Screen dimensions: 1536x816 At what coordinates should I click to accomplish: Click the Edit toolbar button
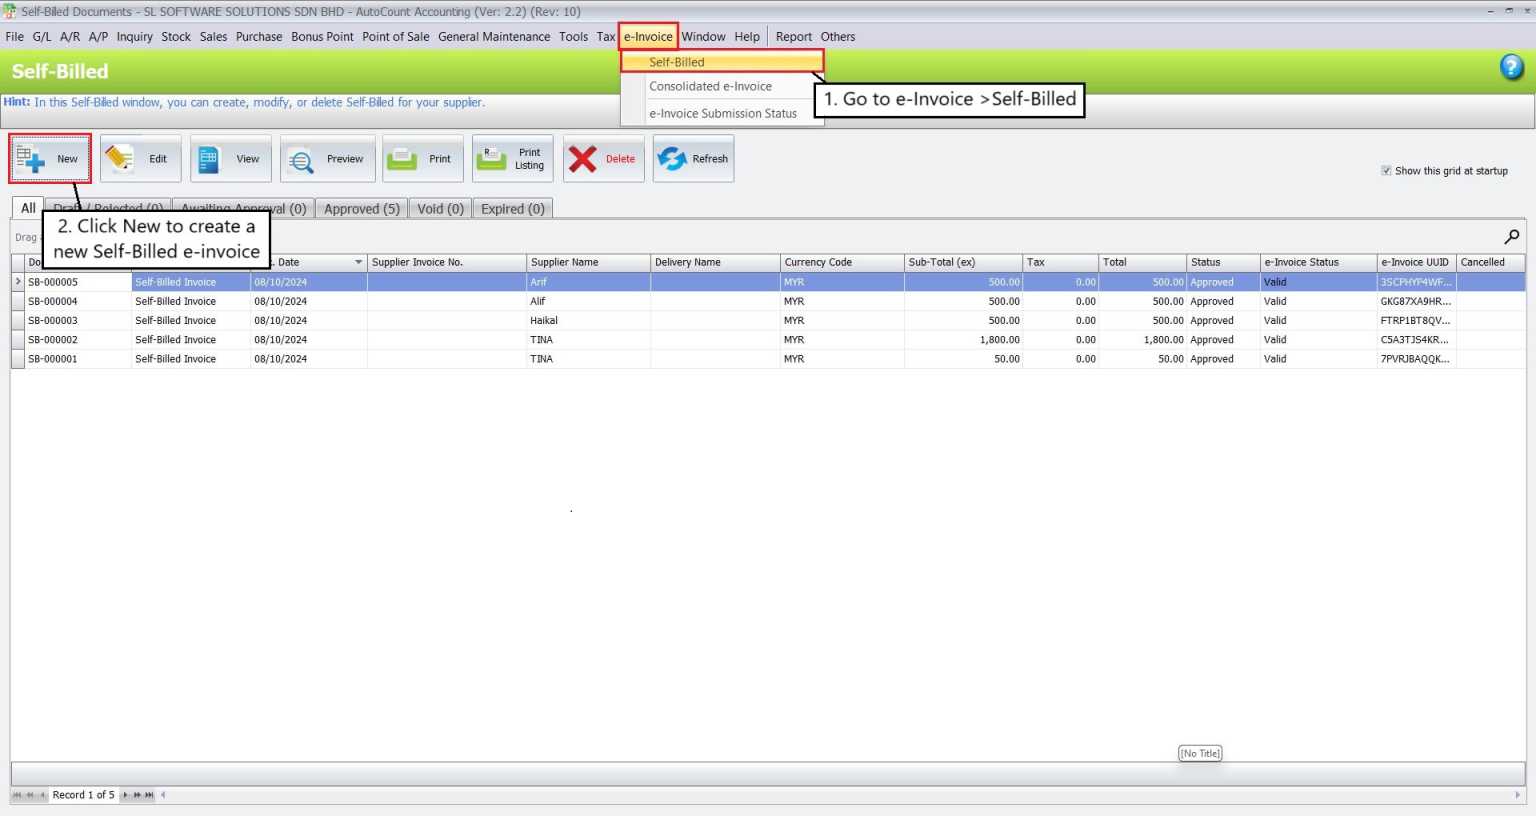(141, 158)
